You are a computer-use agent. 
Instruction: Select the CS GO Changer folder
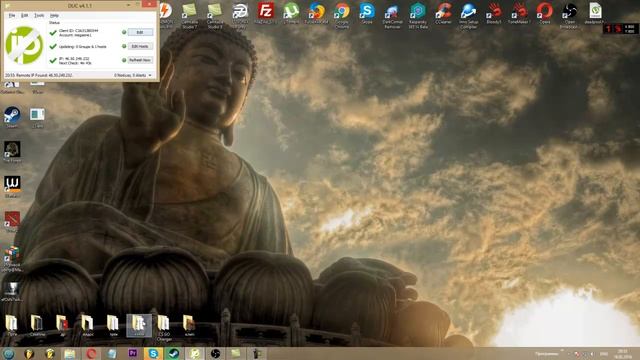164,327
